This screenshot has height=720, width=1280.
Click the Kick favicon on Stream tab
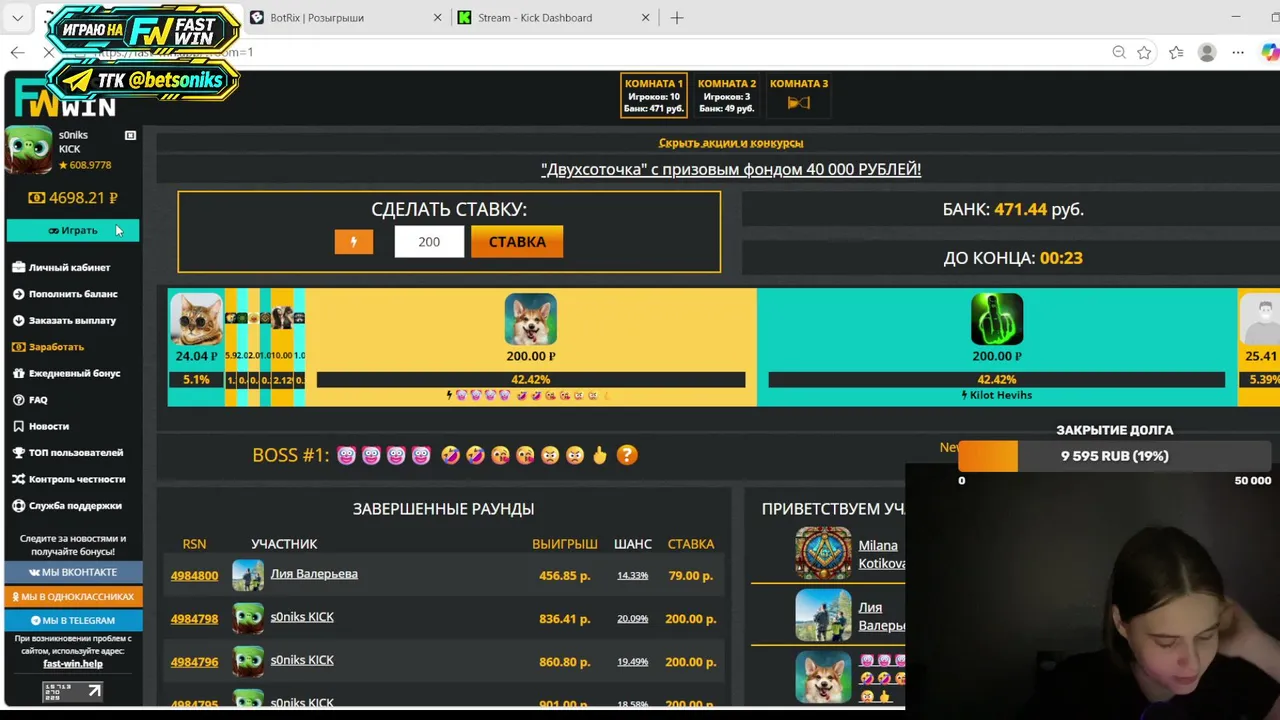(465, 18)
